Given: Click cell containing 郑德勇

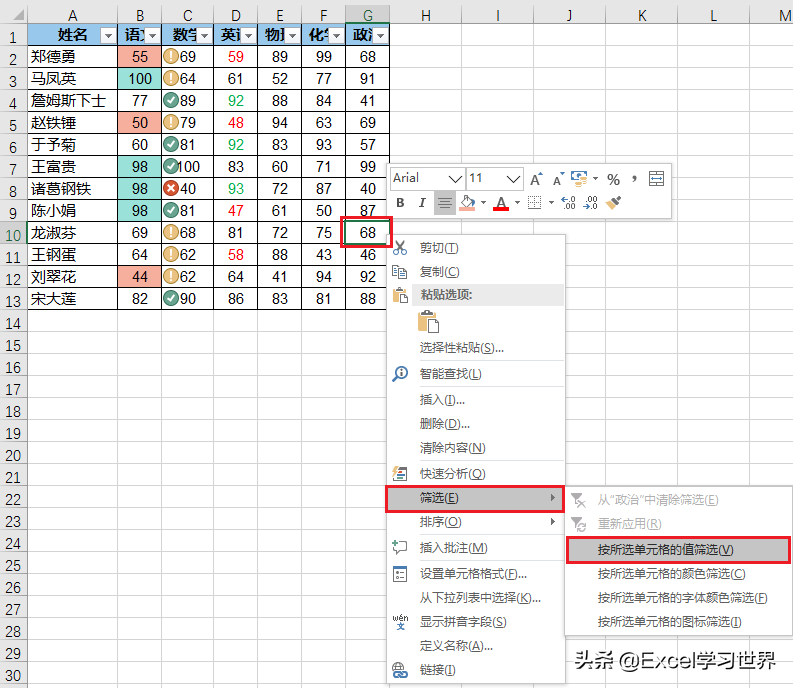Looking at the screenshot, I should 72,57.
